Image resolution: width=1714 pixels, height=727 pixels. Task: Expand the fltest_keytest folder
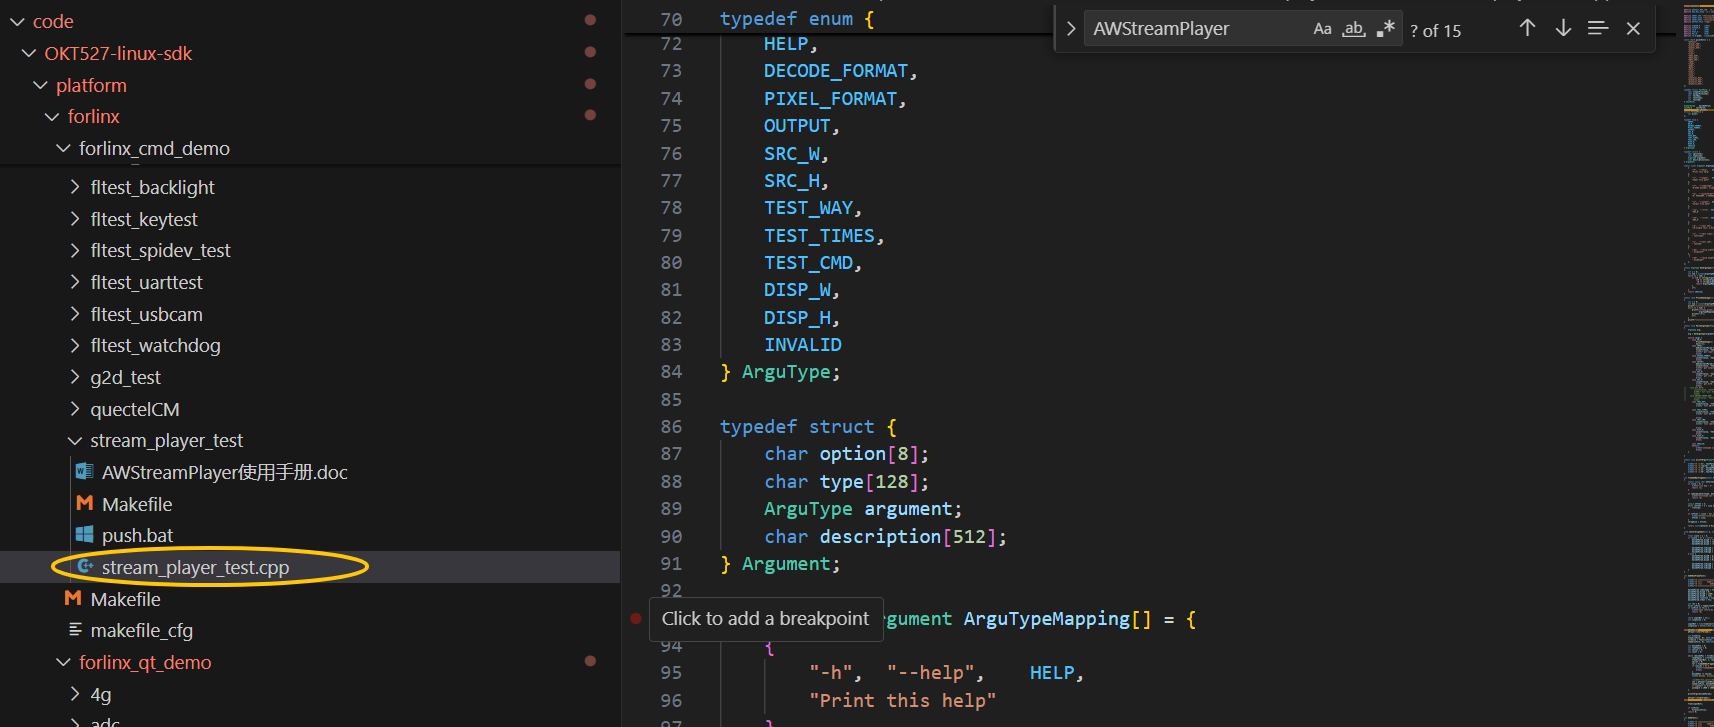75,219
